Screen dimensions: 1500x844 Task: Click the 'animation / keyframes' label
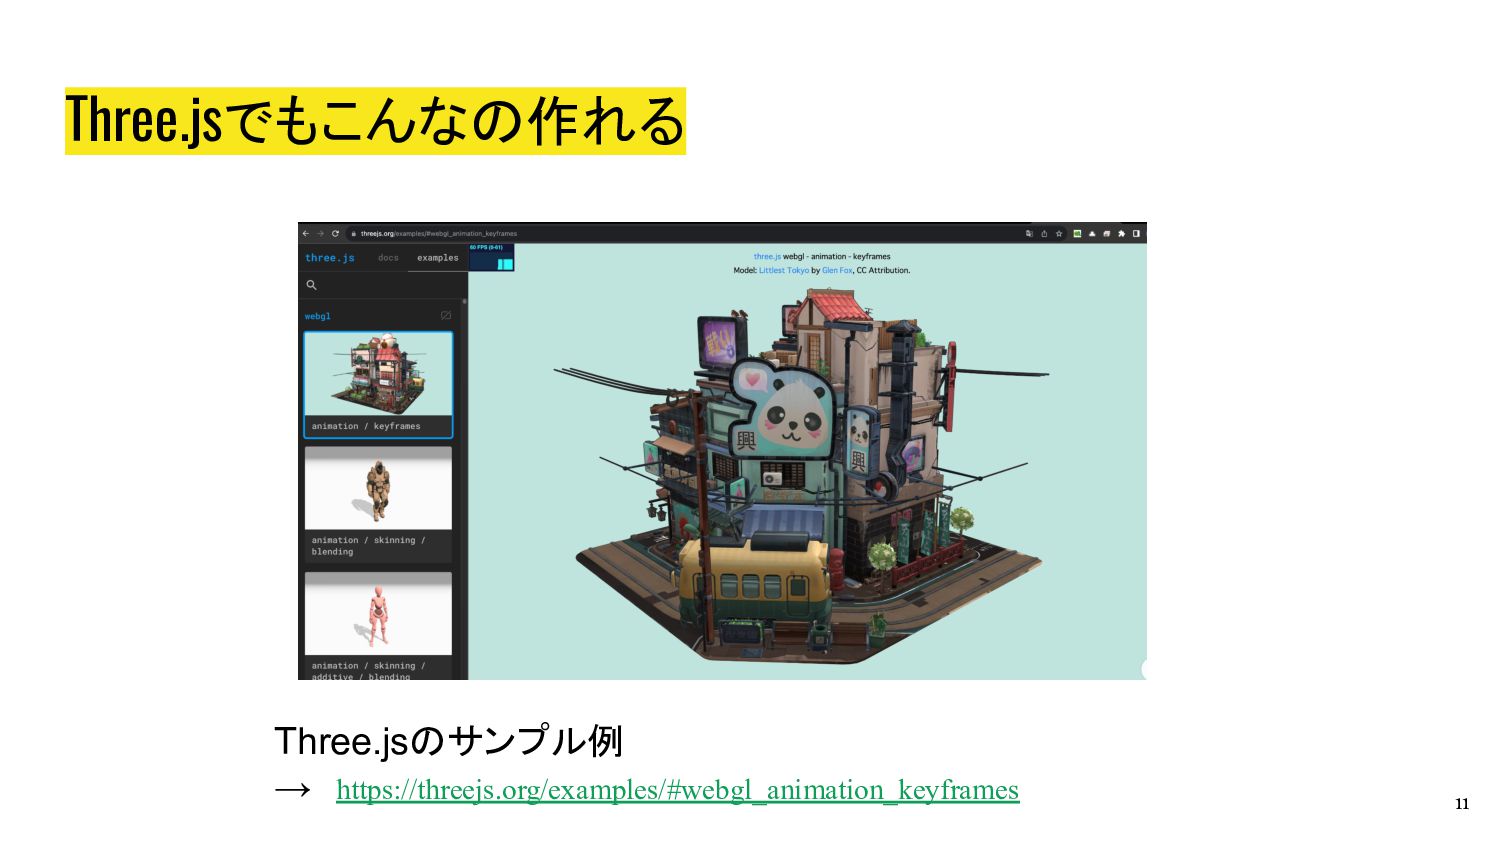coord(366,426)
